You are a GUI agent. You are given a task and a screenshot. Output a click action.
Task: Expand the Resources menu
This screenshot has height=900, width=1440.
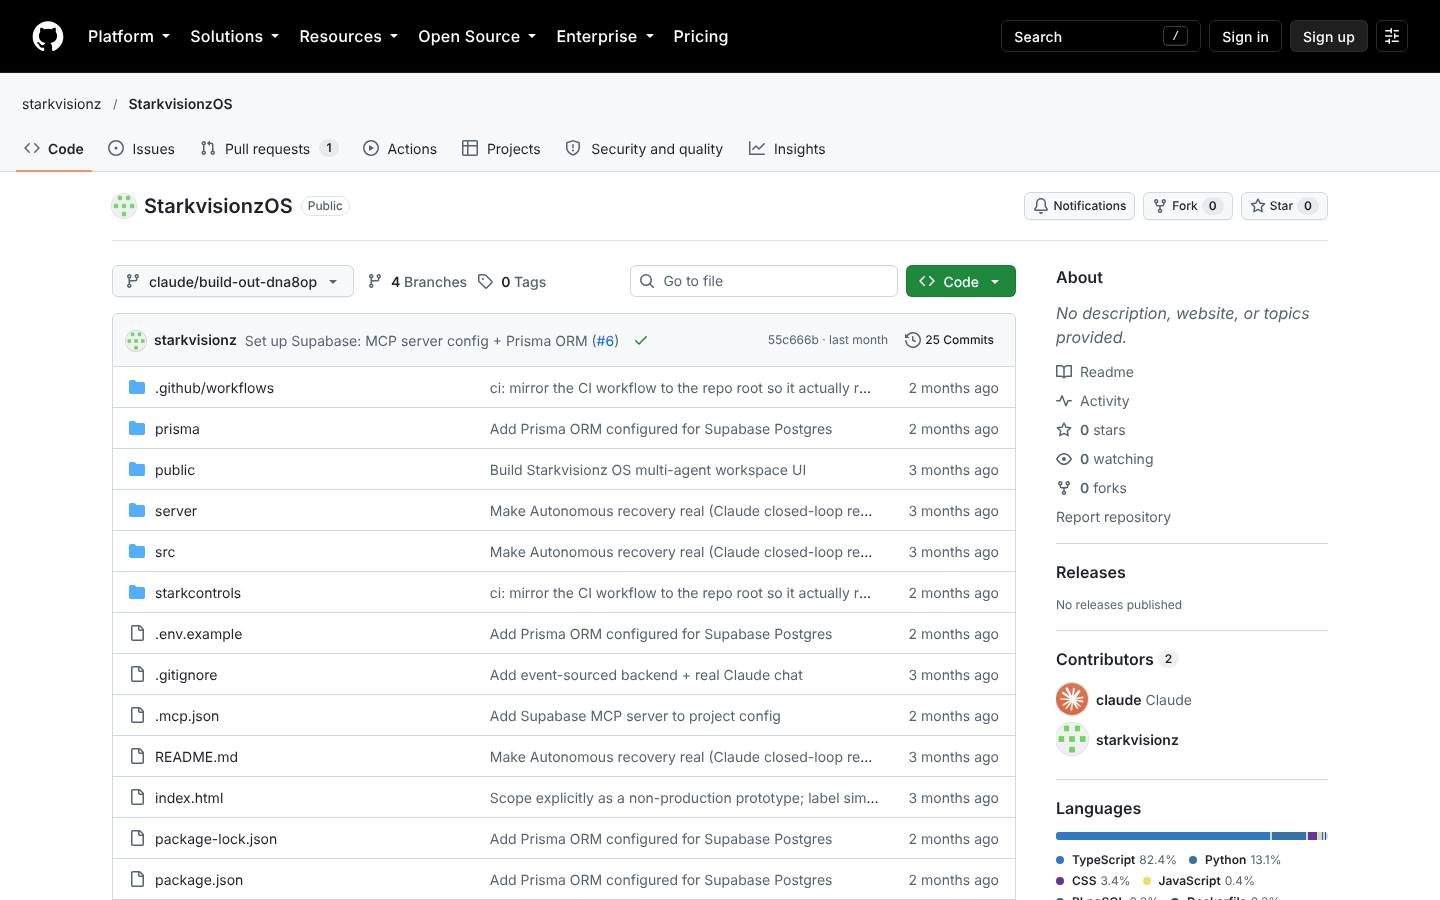(349, 36)
